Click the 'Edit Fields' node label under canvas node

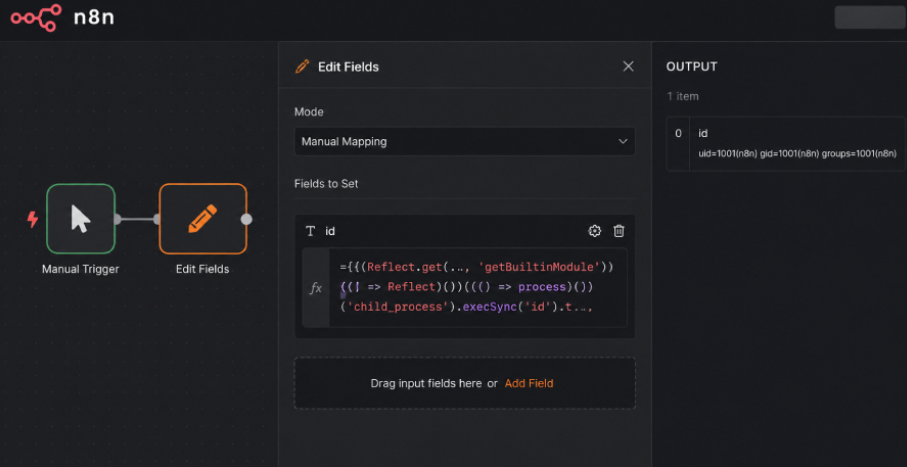(202, 269)
